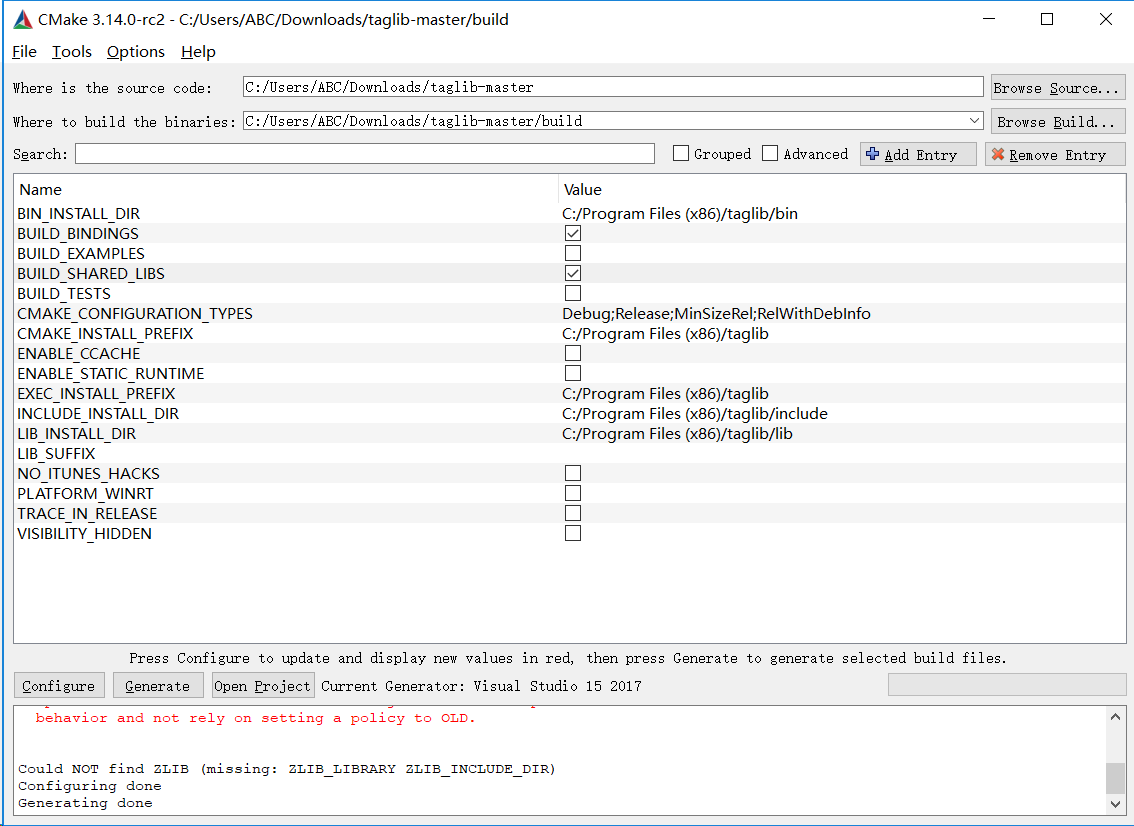The image size is (1134, 826).
Task: Enable the Grouped checkbox
Action: click(x=681, y=153)
